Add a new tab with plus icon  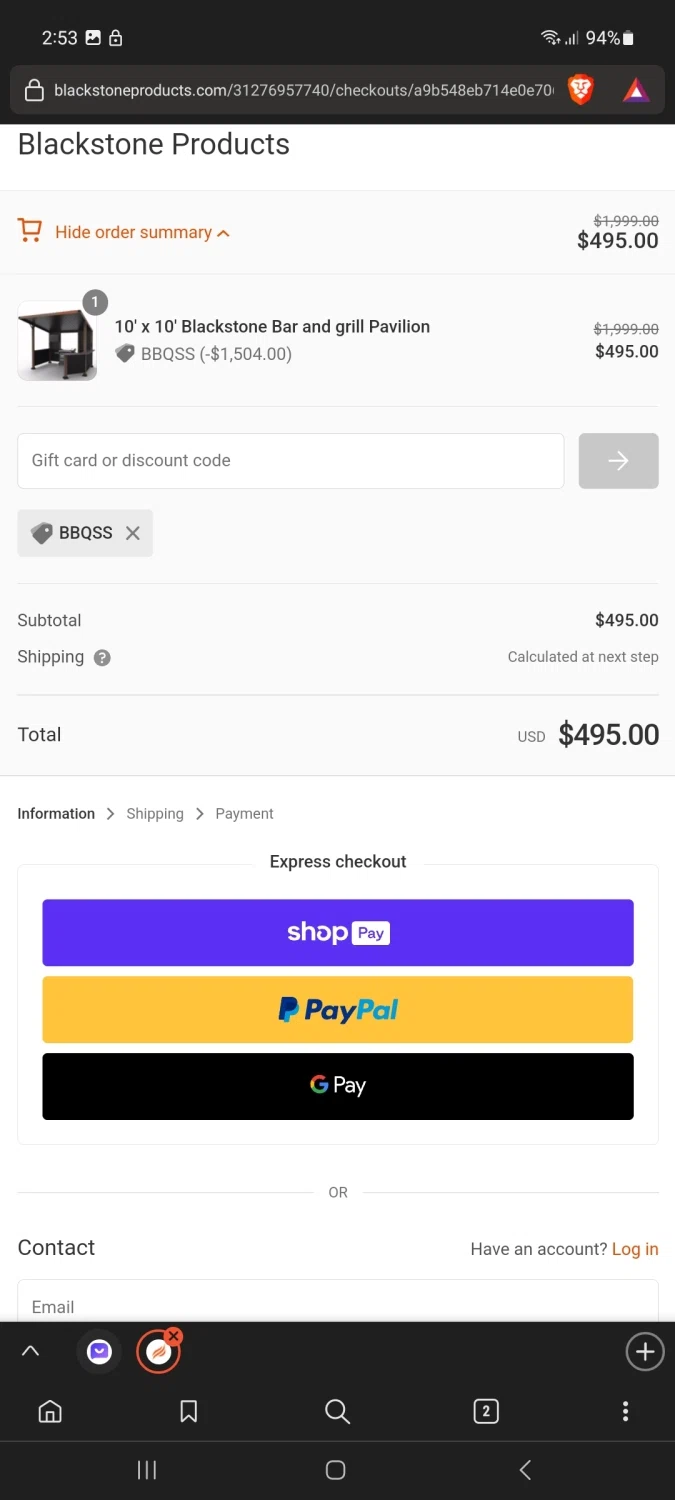(x=644, y=1352)
